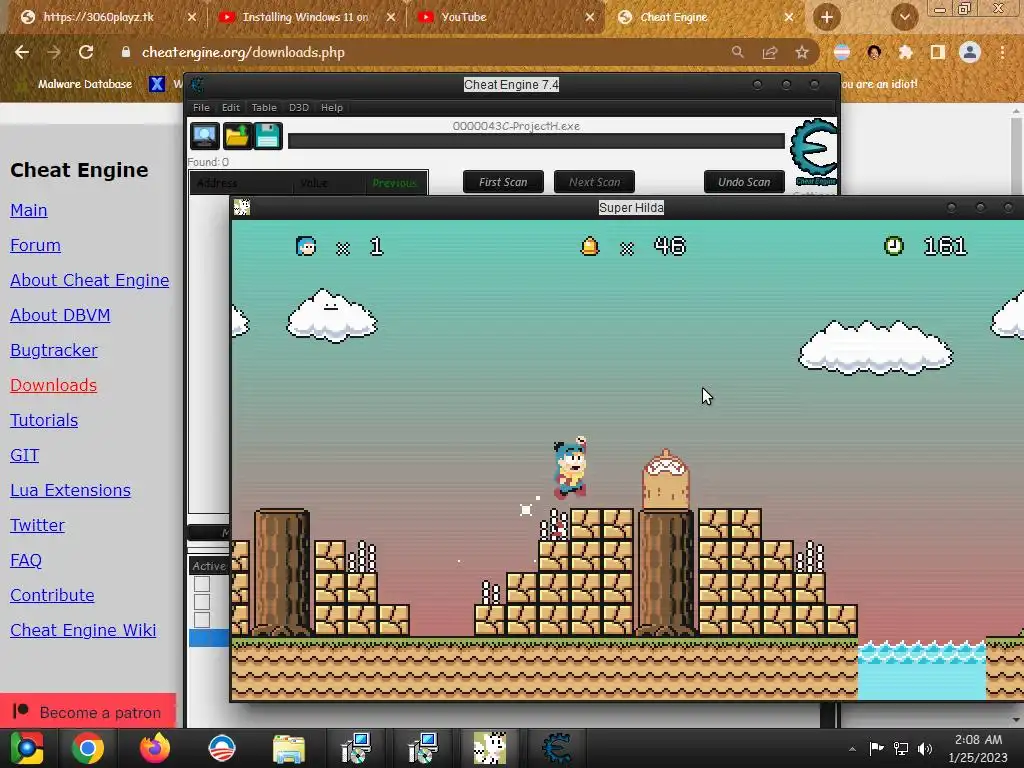Open the process list in Cheat Engine

[204, 136]
